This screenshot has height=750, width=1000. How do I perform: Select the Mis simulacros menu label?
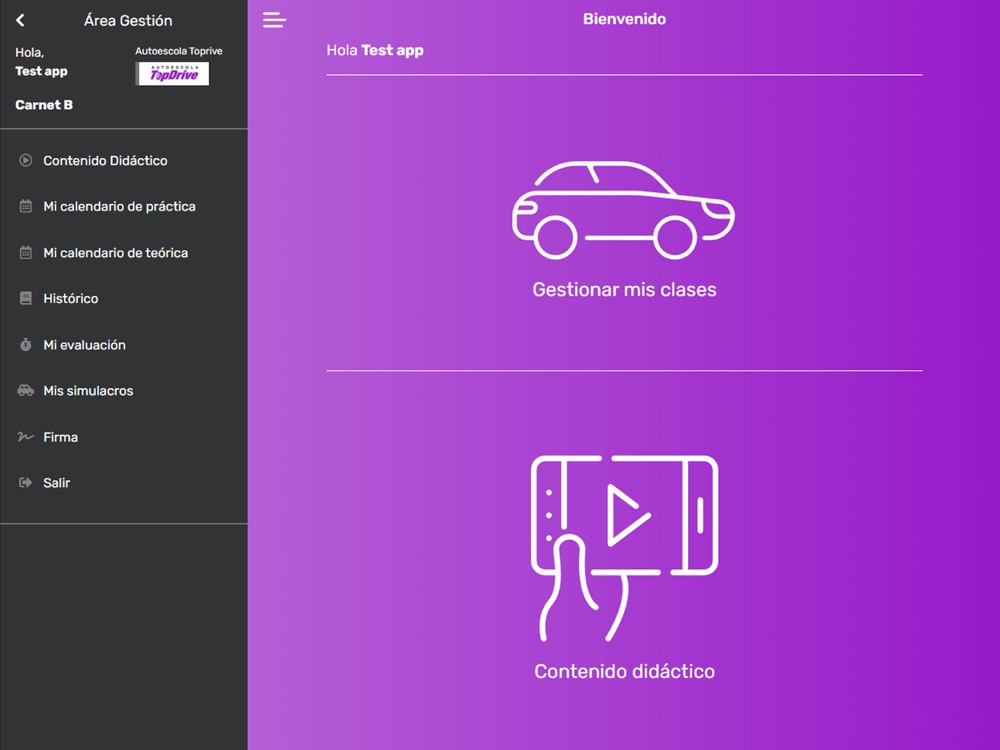(x=88, y=391)
